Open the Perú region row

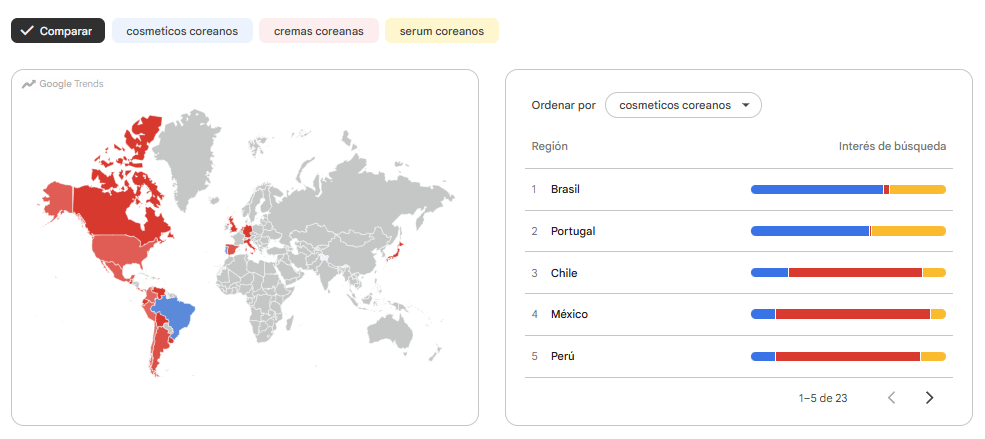[x=739, y=356]
